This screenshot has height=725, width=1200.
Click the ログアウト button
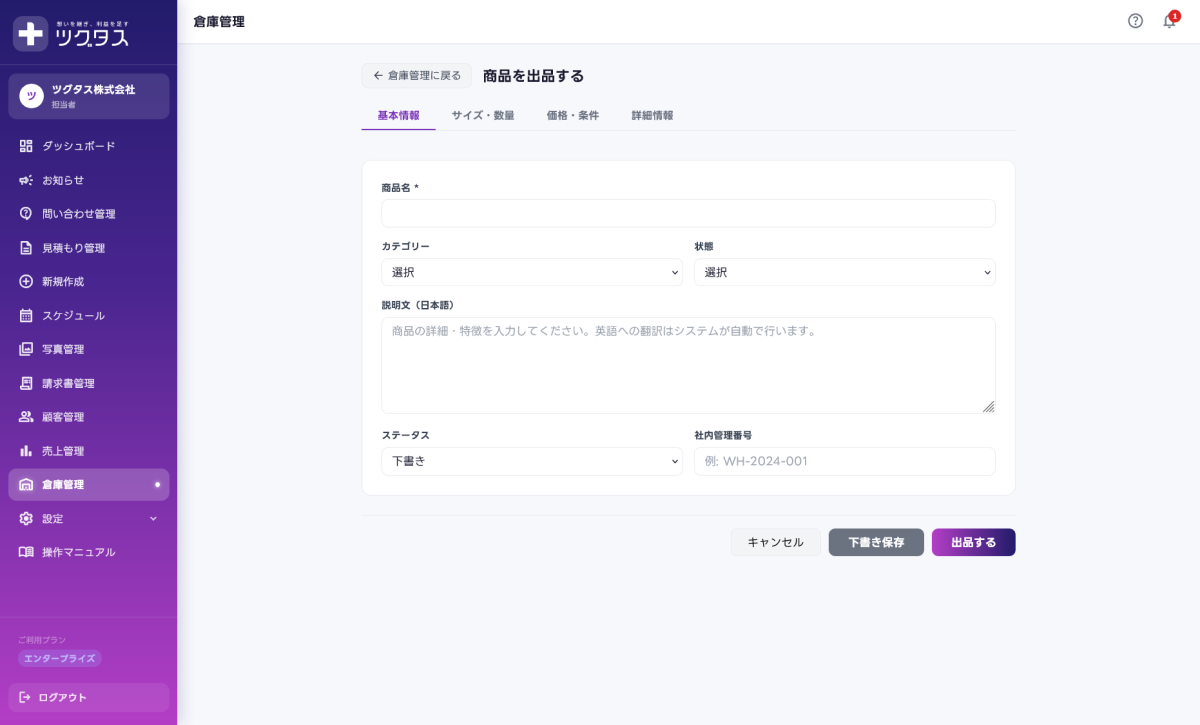coord(89,697)
